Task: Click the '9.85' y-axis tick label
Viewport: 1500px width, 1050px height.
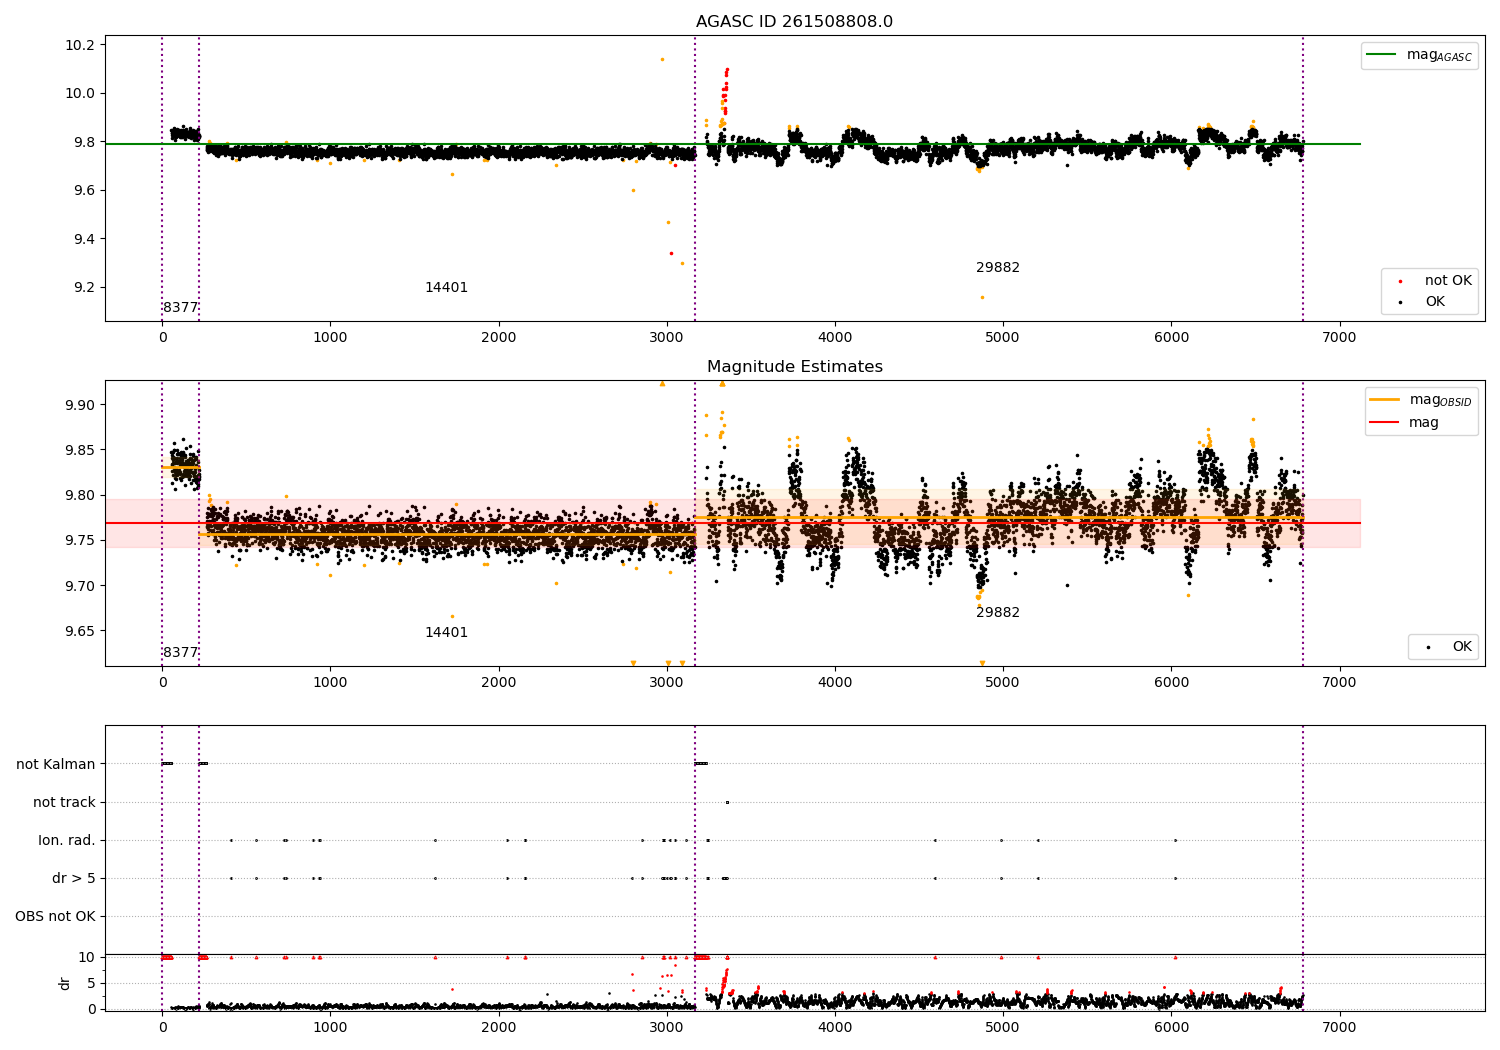Action: click(x=81, y=450)
